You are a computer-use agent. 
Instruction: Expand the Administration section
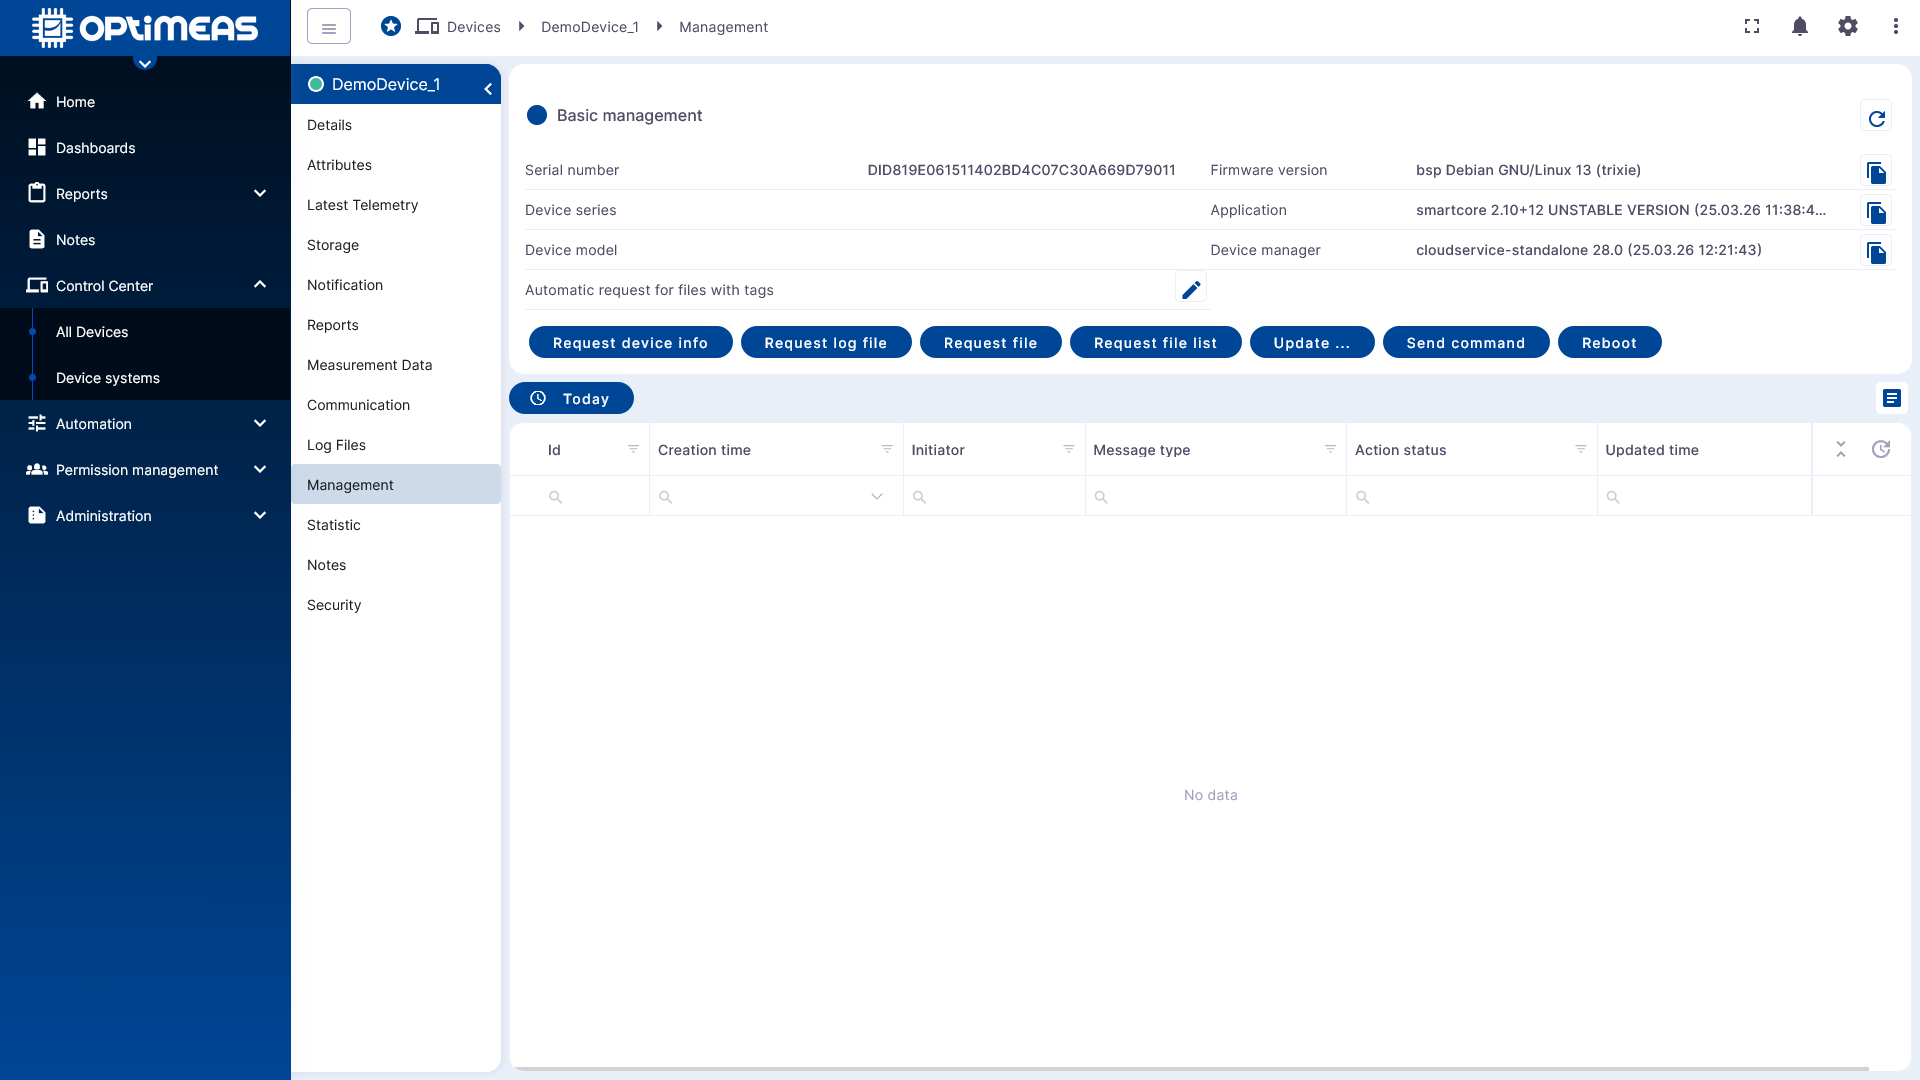tap(260, 515)
